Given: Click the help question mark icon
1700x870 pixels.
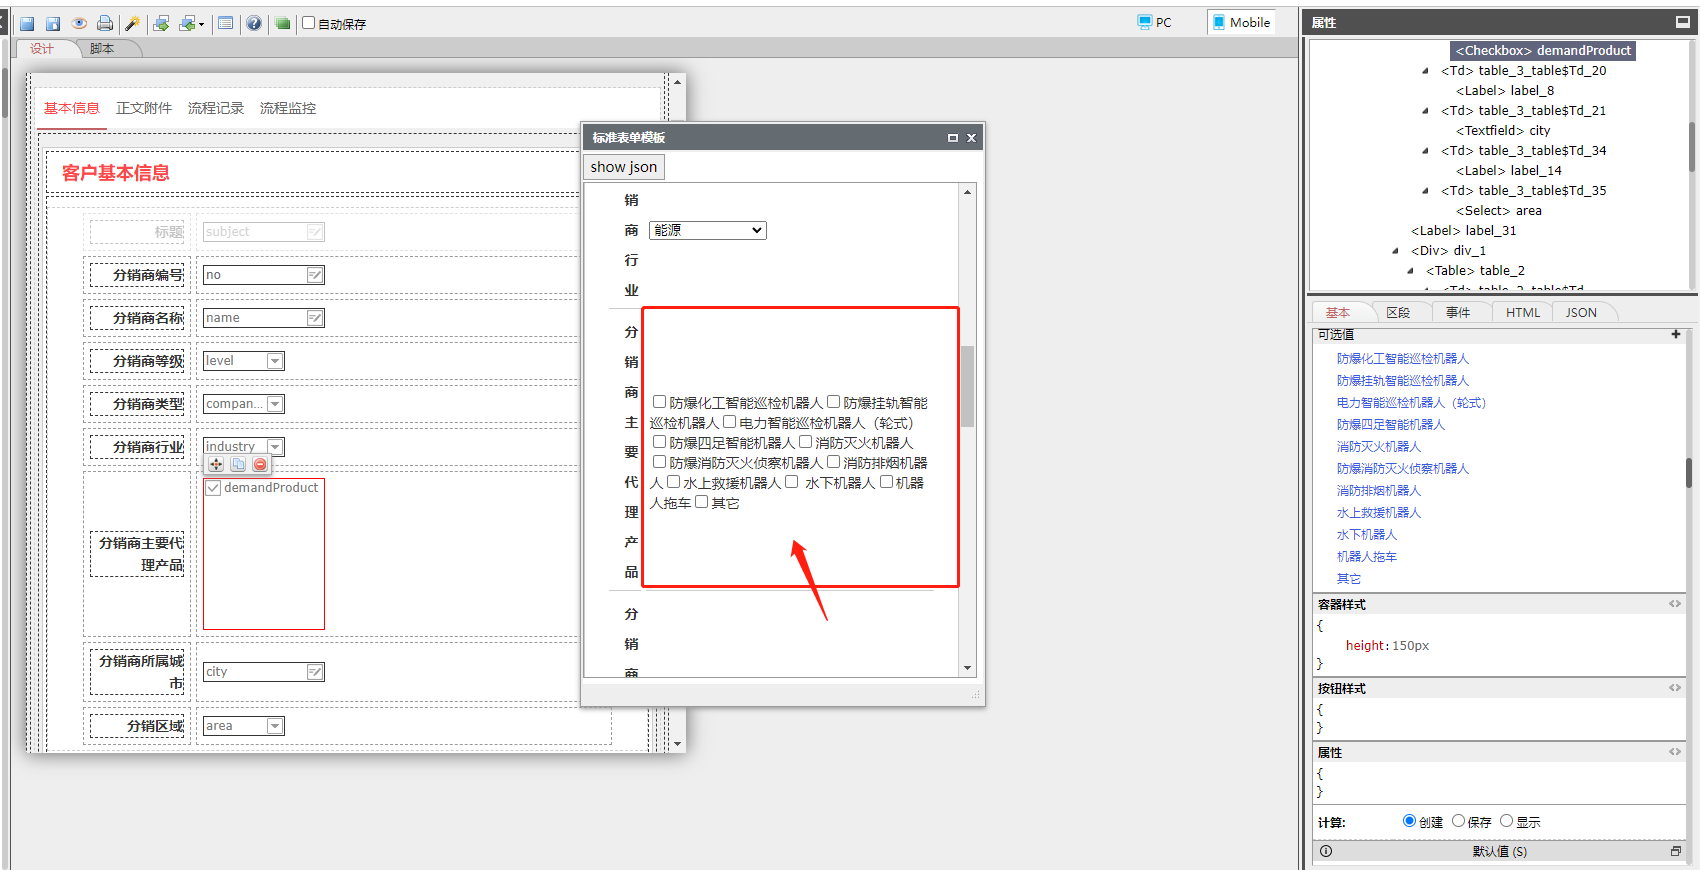Looking at the screenshot, I should (254, 23).
